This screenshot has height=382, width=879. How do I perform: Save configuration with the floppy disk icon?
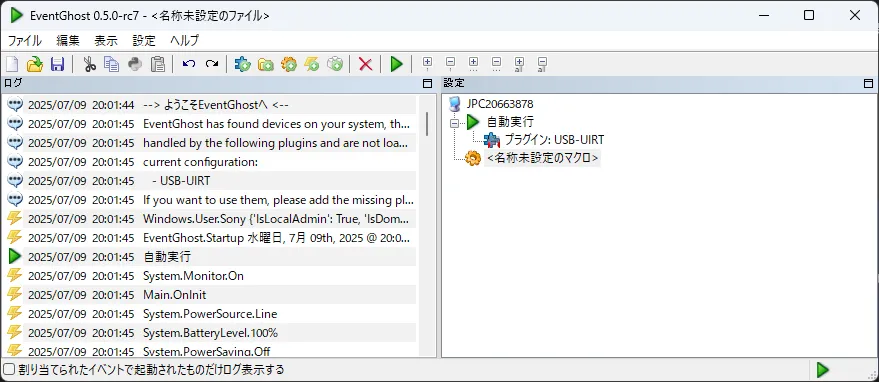(57, 64)
